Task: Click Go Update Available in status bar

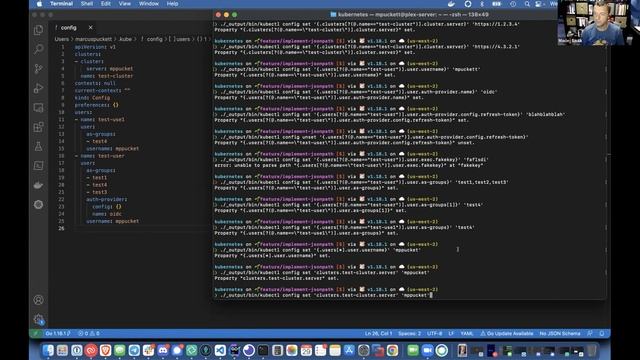Action: click(x=507, y=333)
